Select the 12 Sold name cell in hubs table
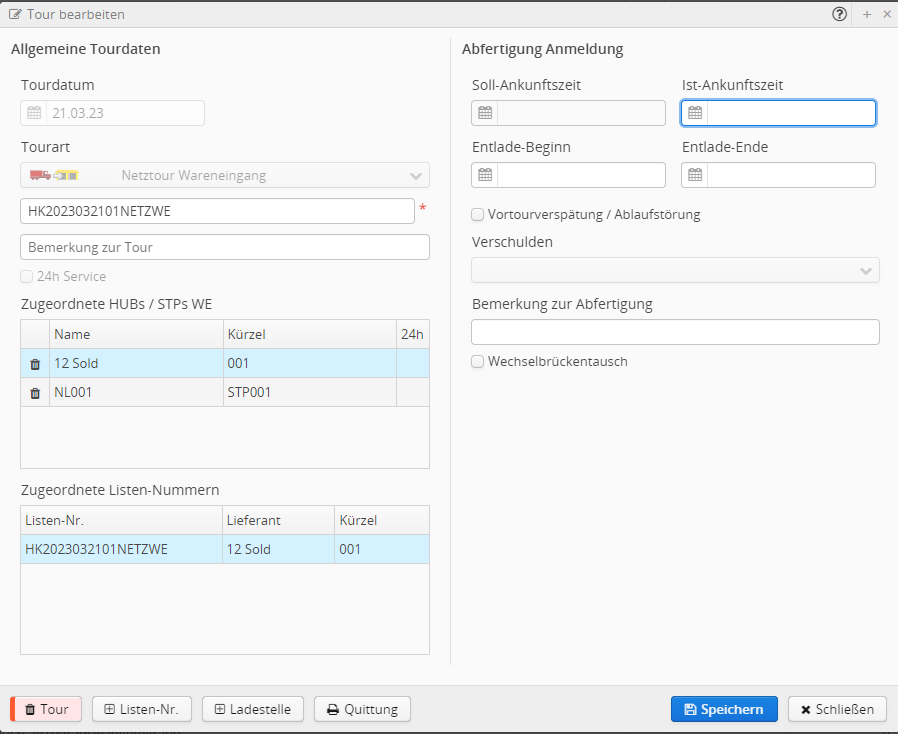The image size is (898, 734). click(136, 364)
